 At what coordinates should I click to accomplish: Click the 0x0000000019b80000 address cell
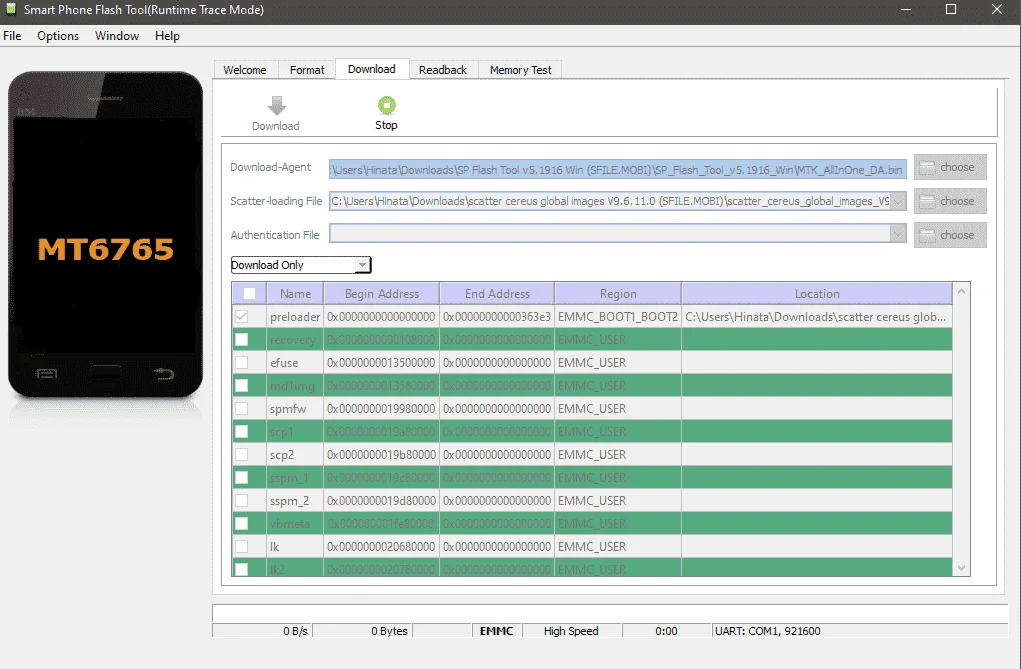(382, 455)
